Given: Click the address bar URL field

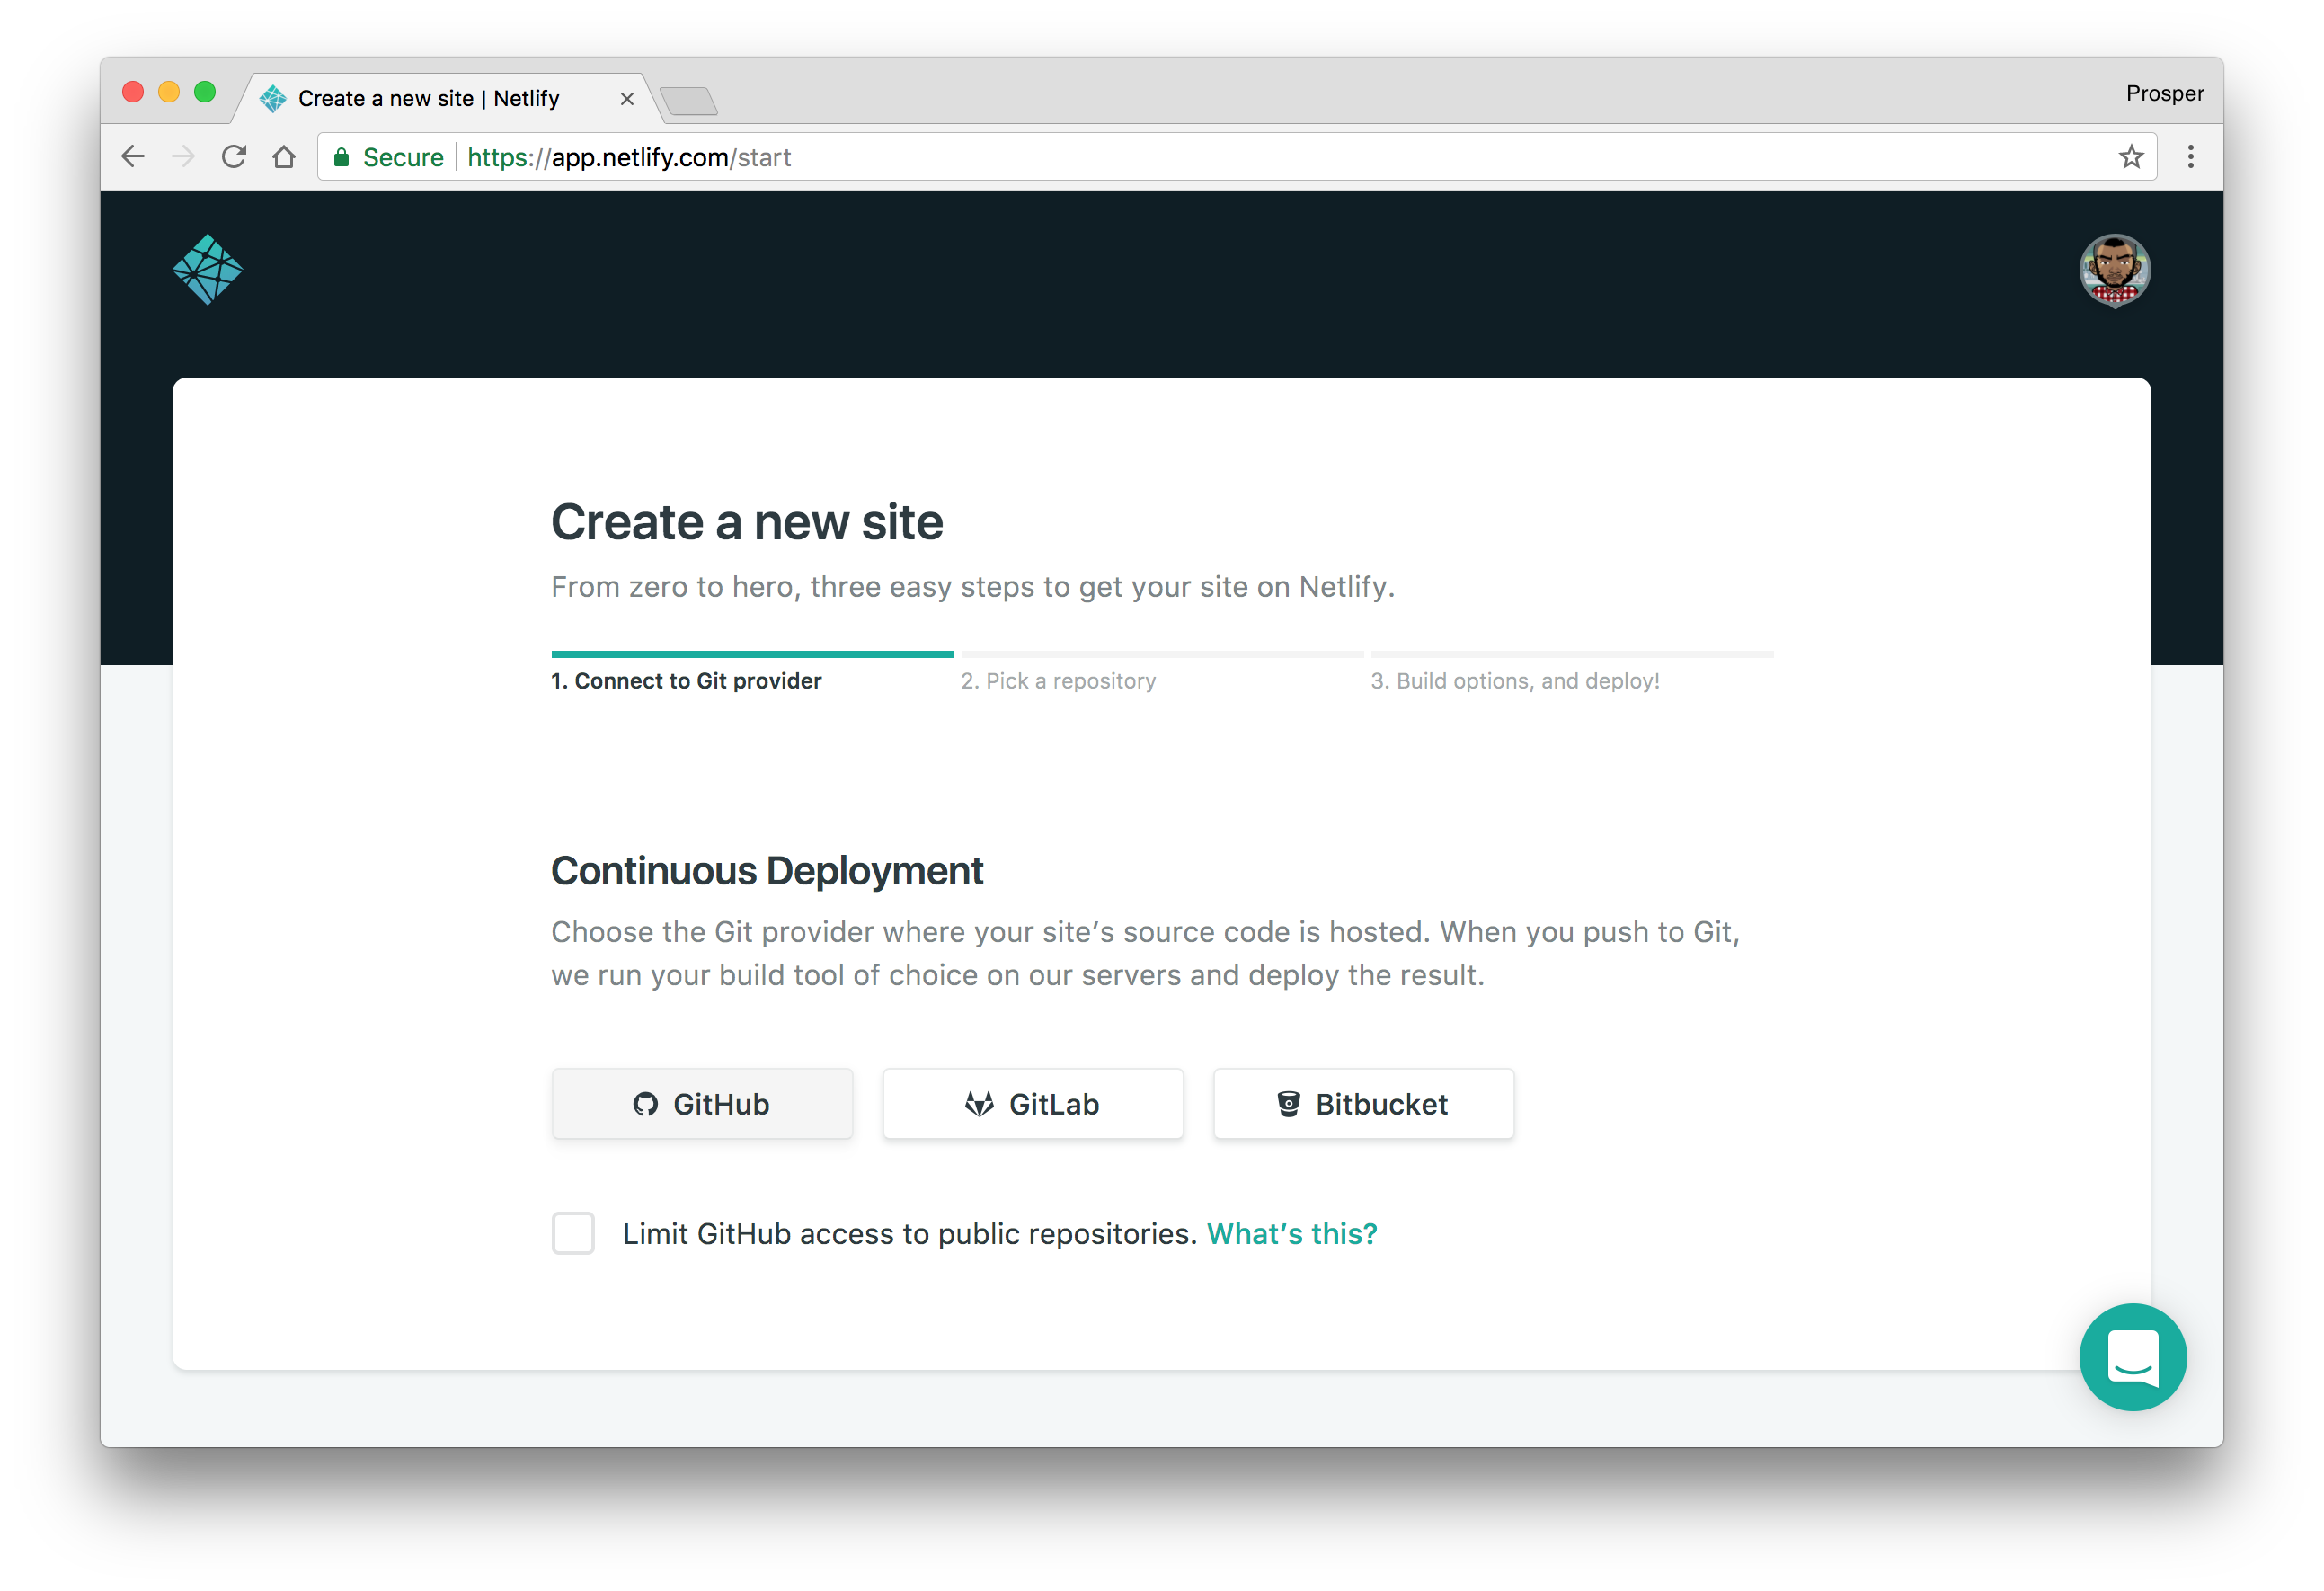Looking at the screenshot, I should pyautogui.click(x=1200, y=157).
